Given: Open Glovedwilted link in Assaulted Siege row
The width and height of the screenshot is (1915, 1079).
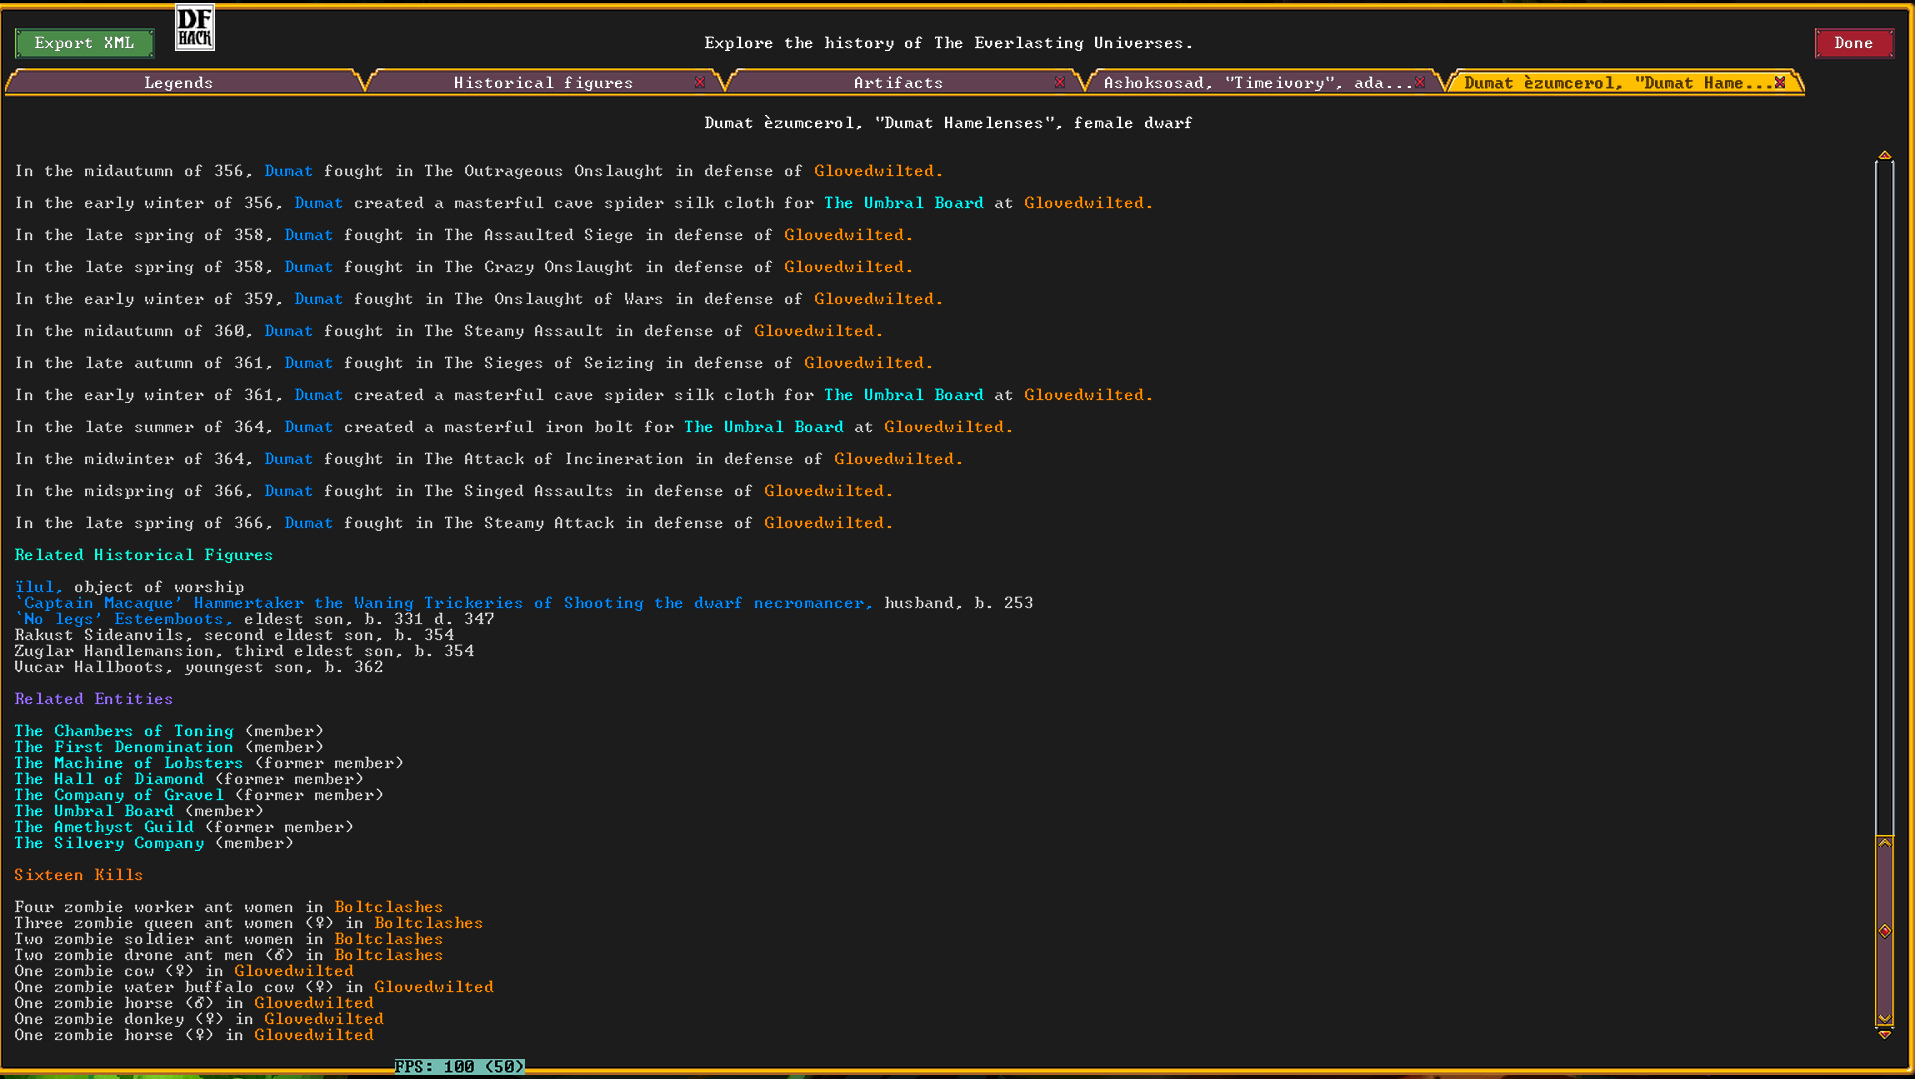Looking at the screenshot, I should pyautogui.click(x=848, y=235).
